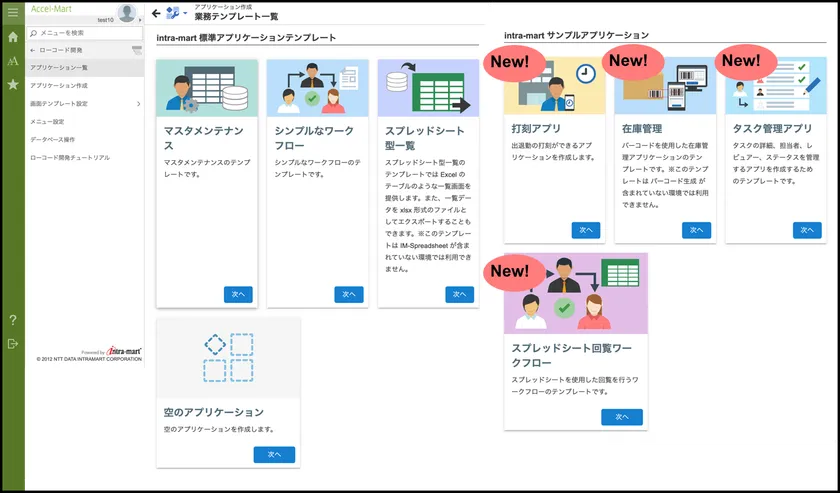Open データベース操作 menu item

point(85,140)
